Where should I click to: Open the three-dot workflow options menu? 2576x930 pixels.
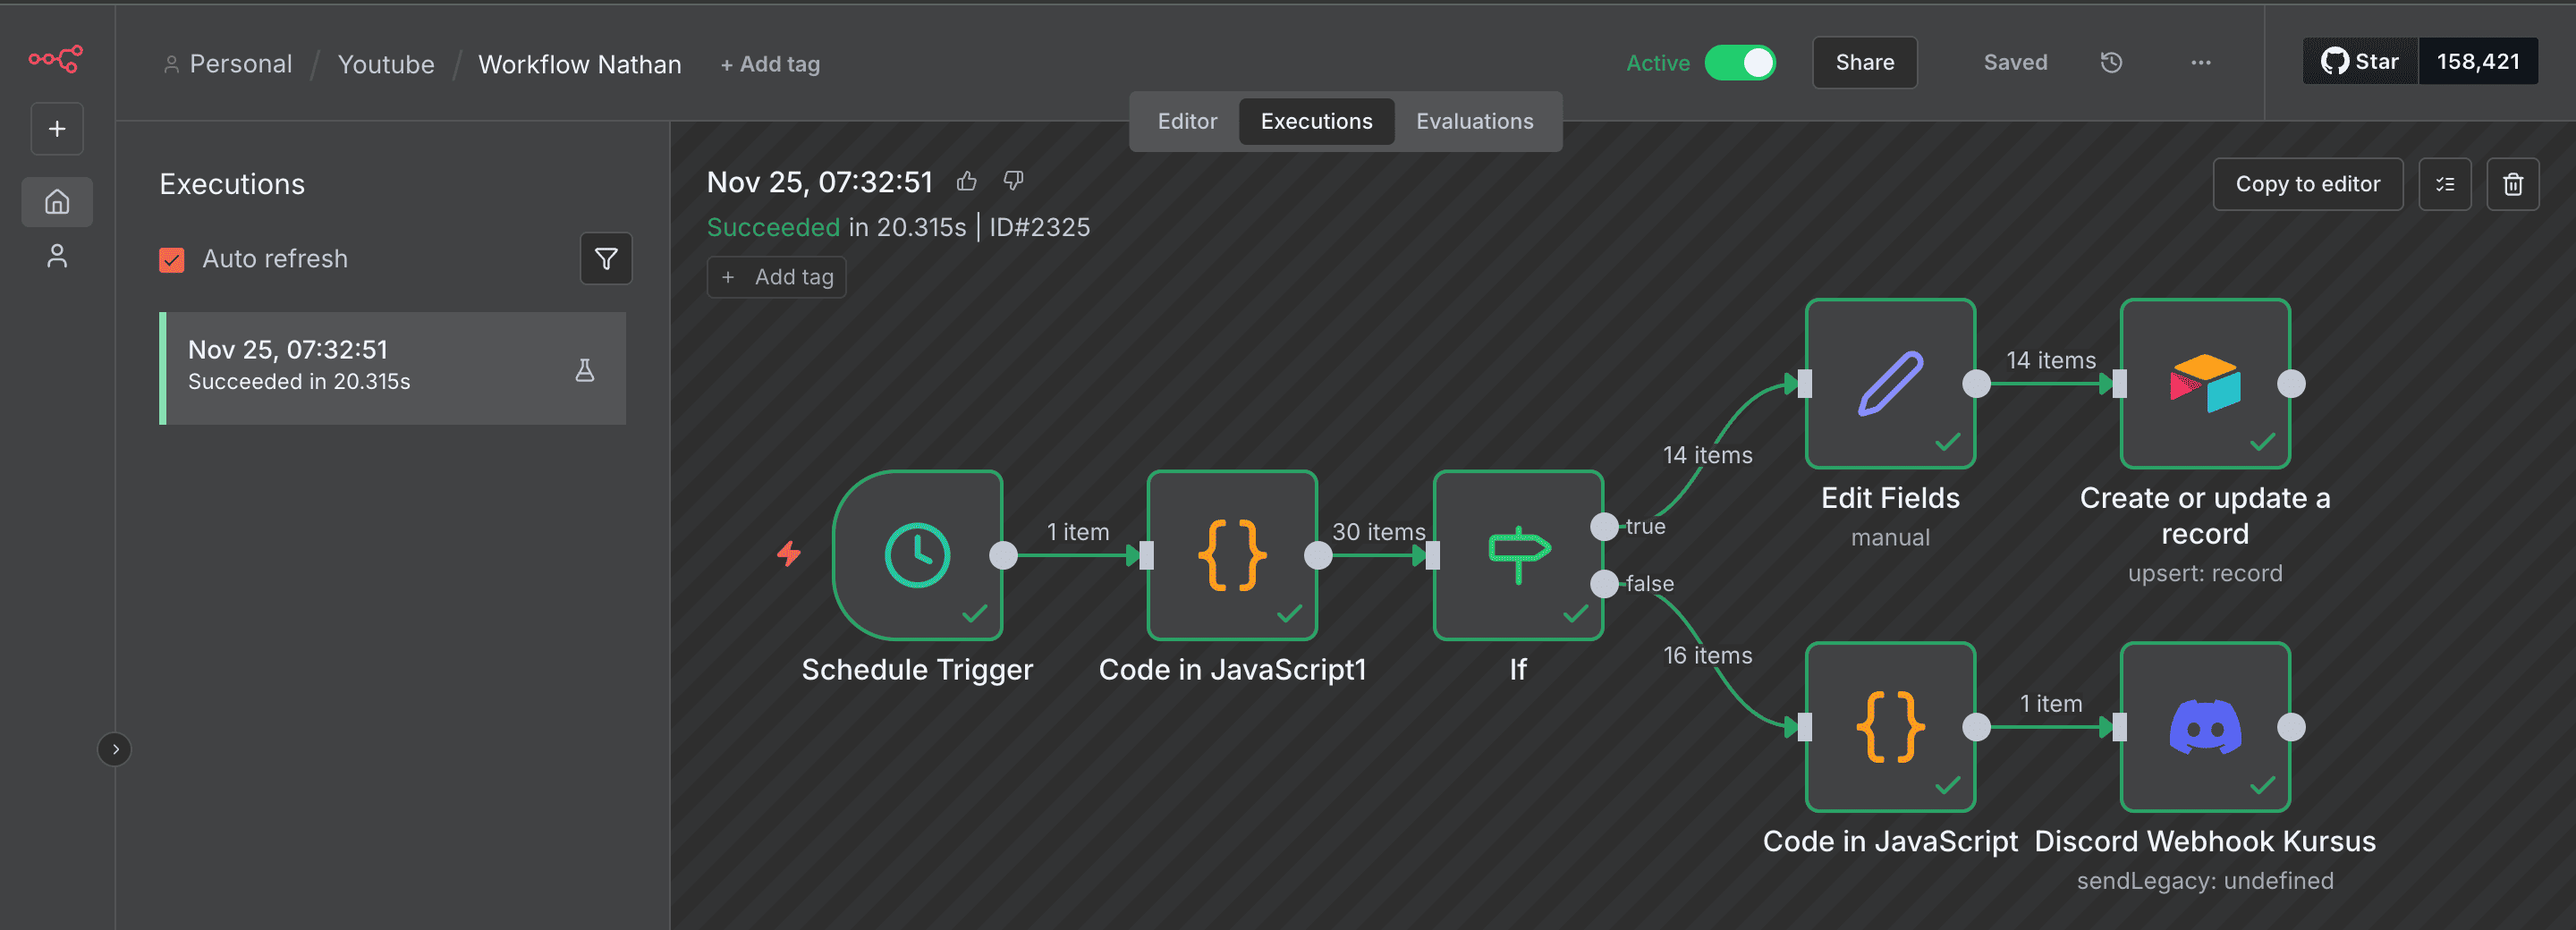[x=2200, y=63]
